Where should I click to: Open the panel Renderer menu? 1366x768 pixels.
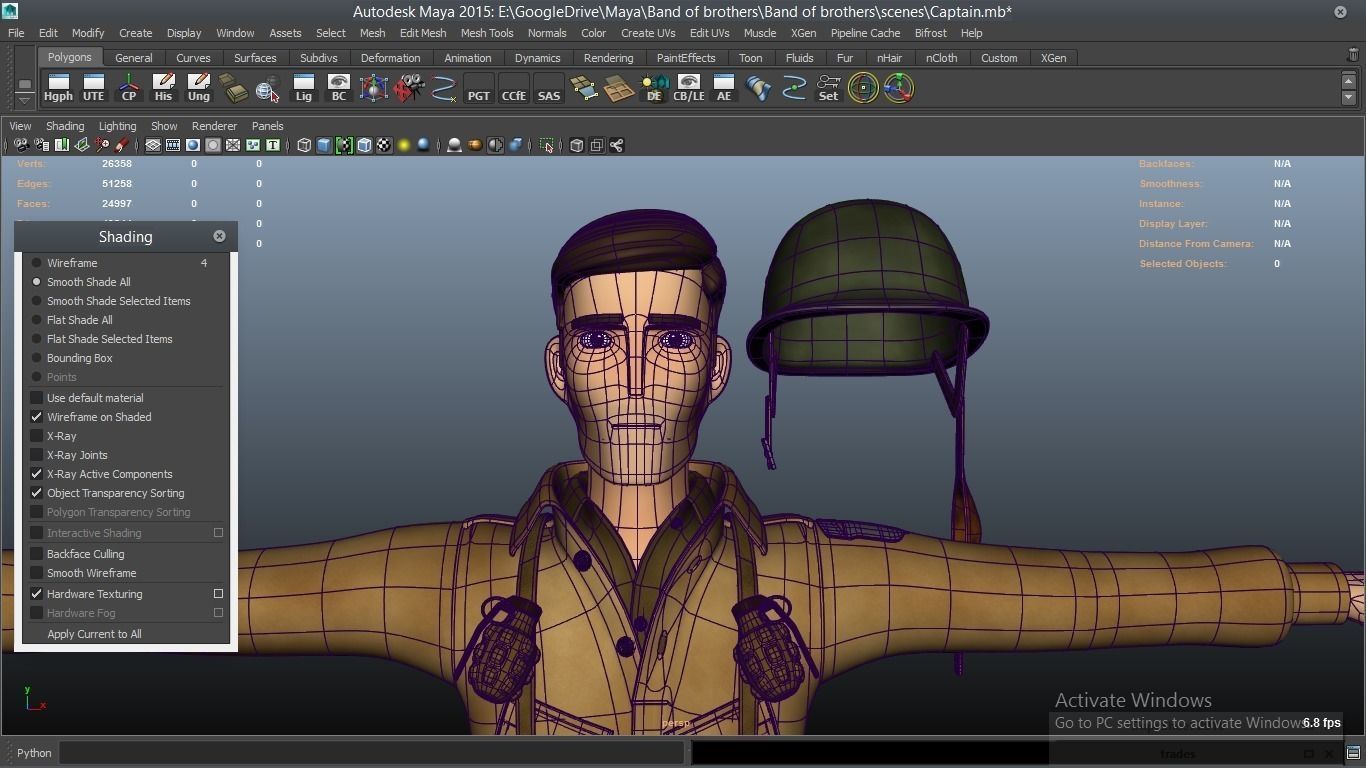coord(214,126)
